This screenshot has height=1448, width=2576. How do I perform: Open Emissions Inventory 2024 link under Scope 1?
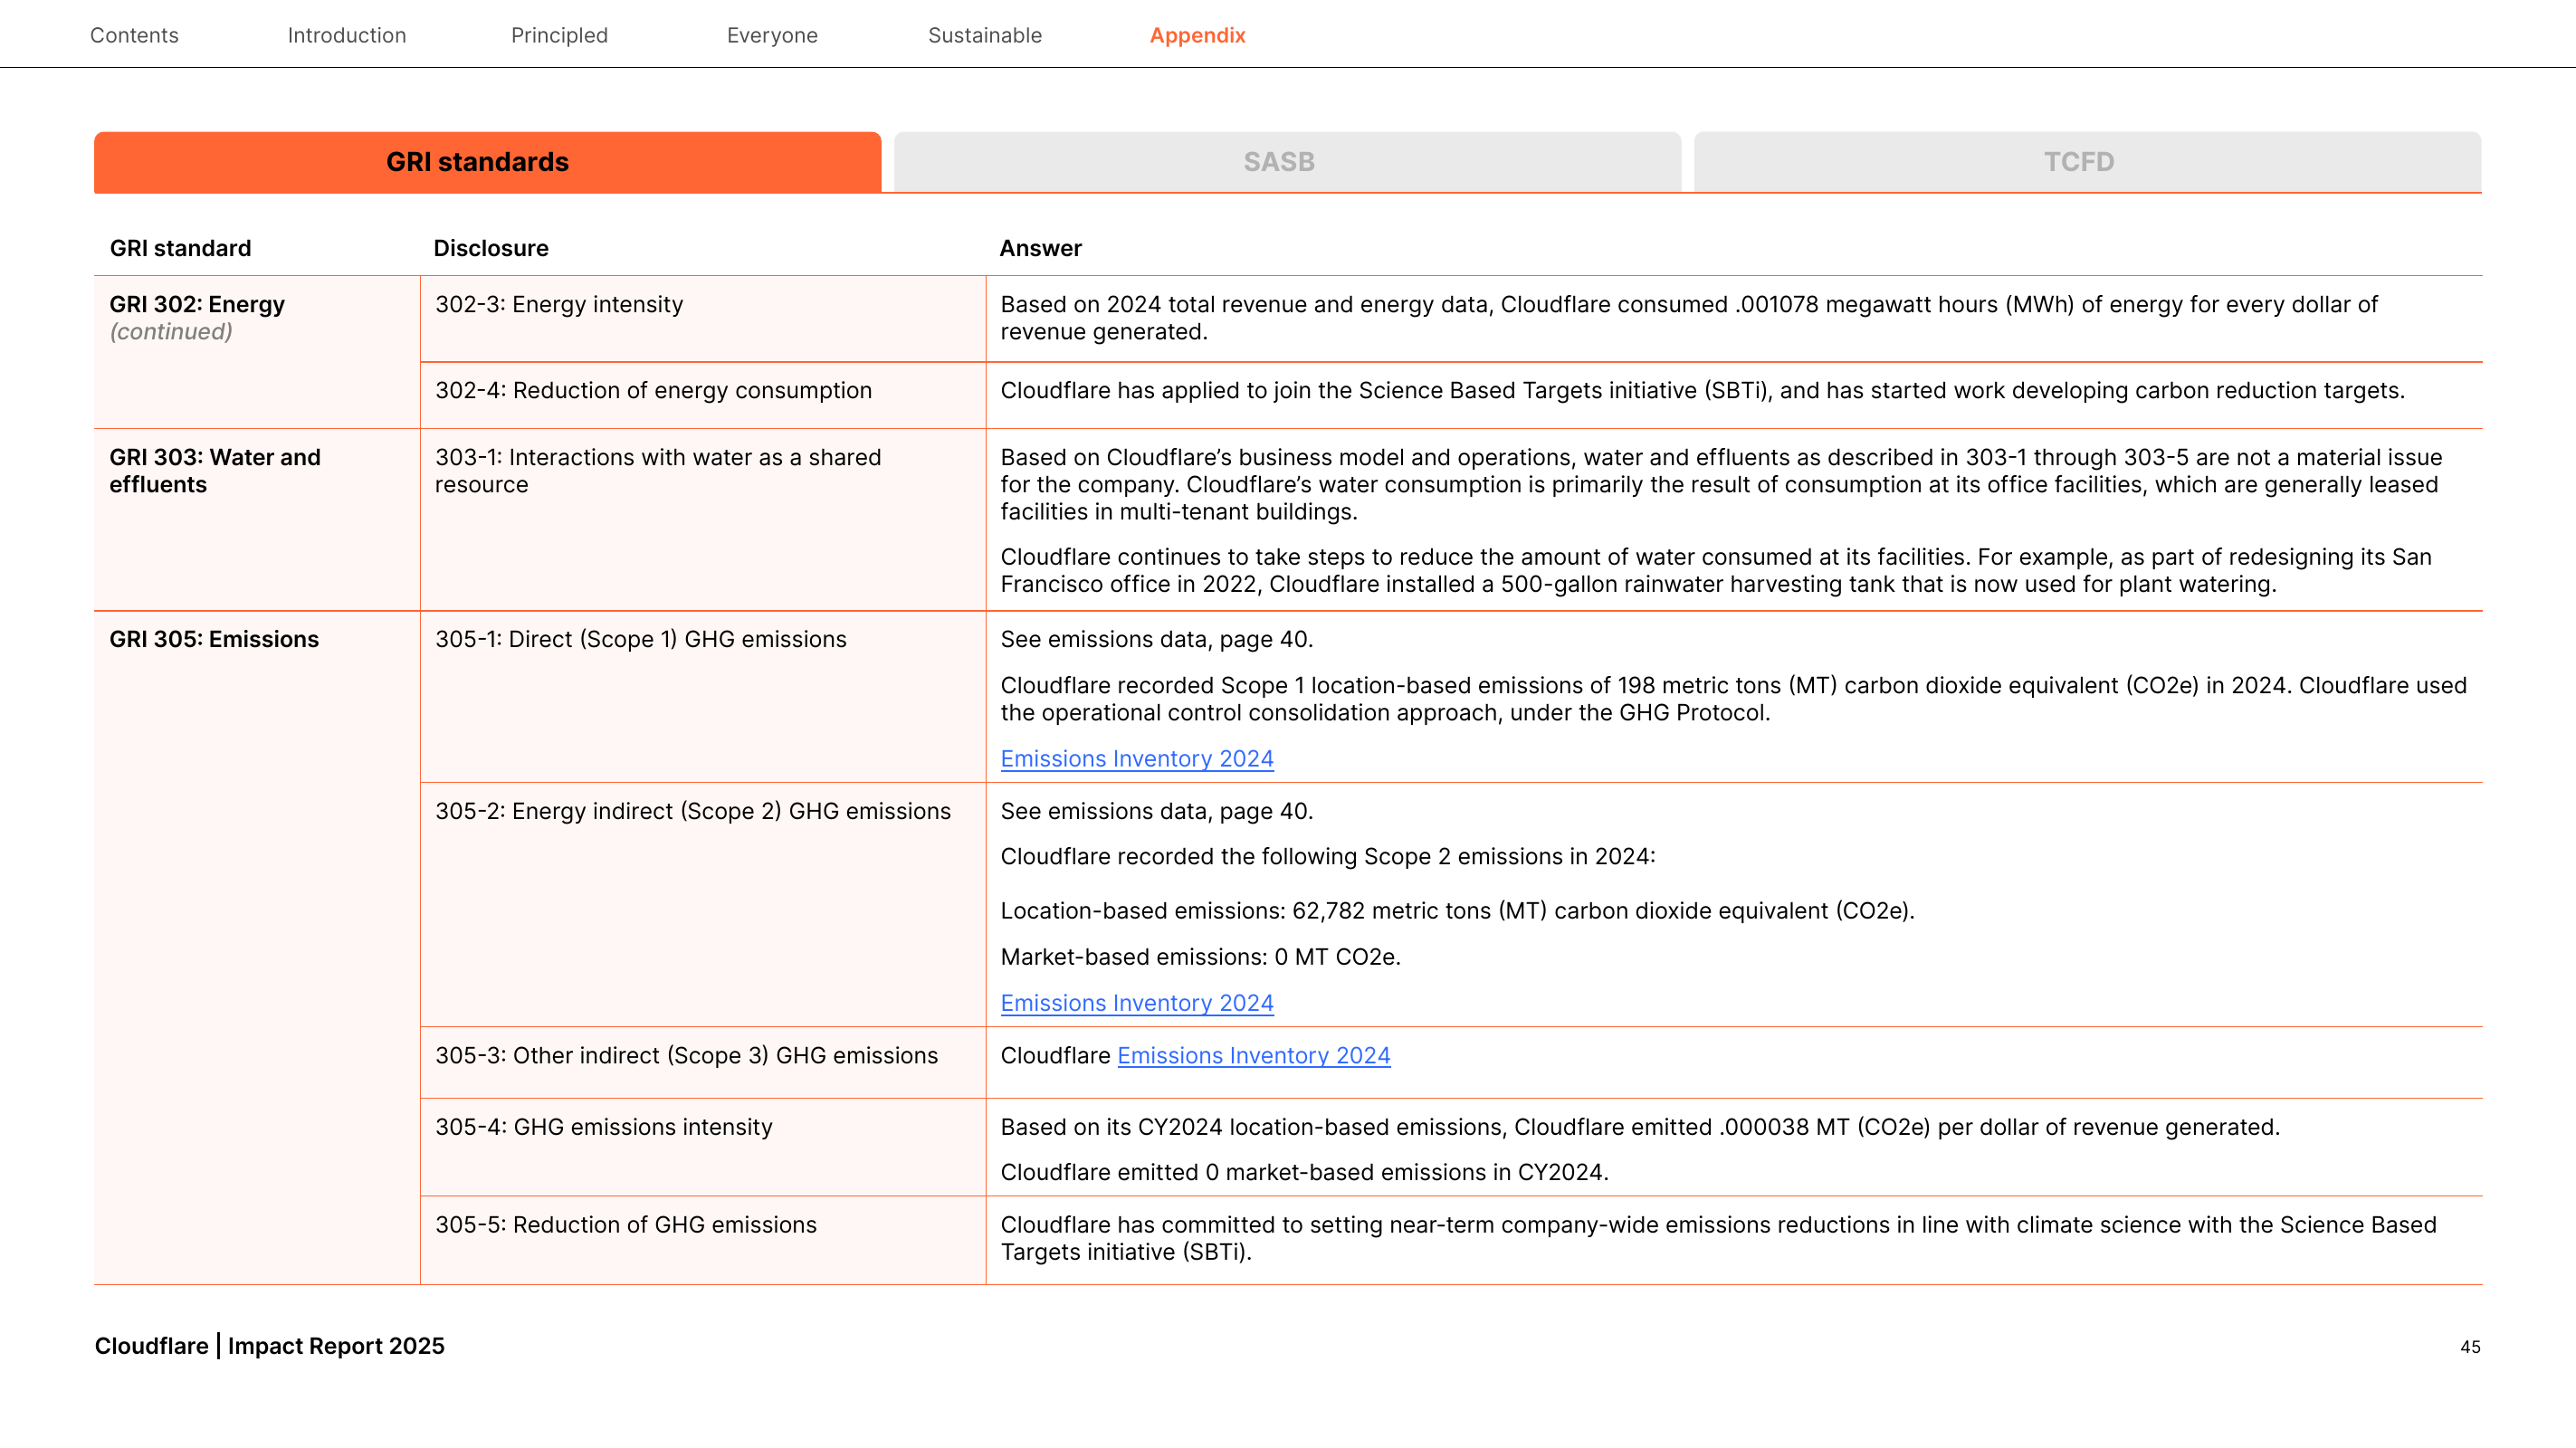[1136, 758]
